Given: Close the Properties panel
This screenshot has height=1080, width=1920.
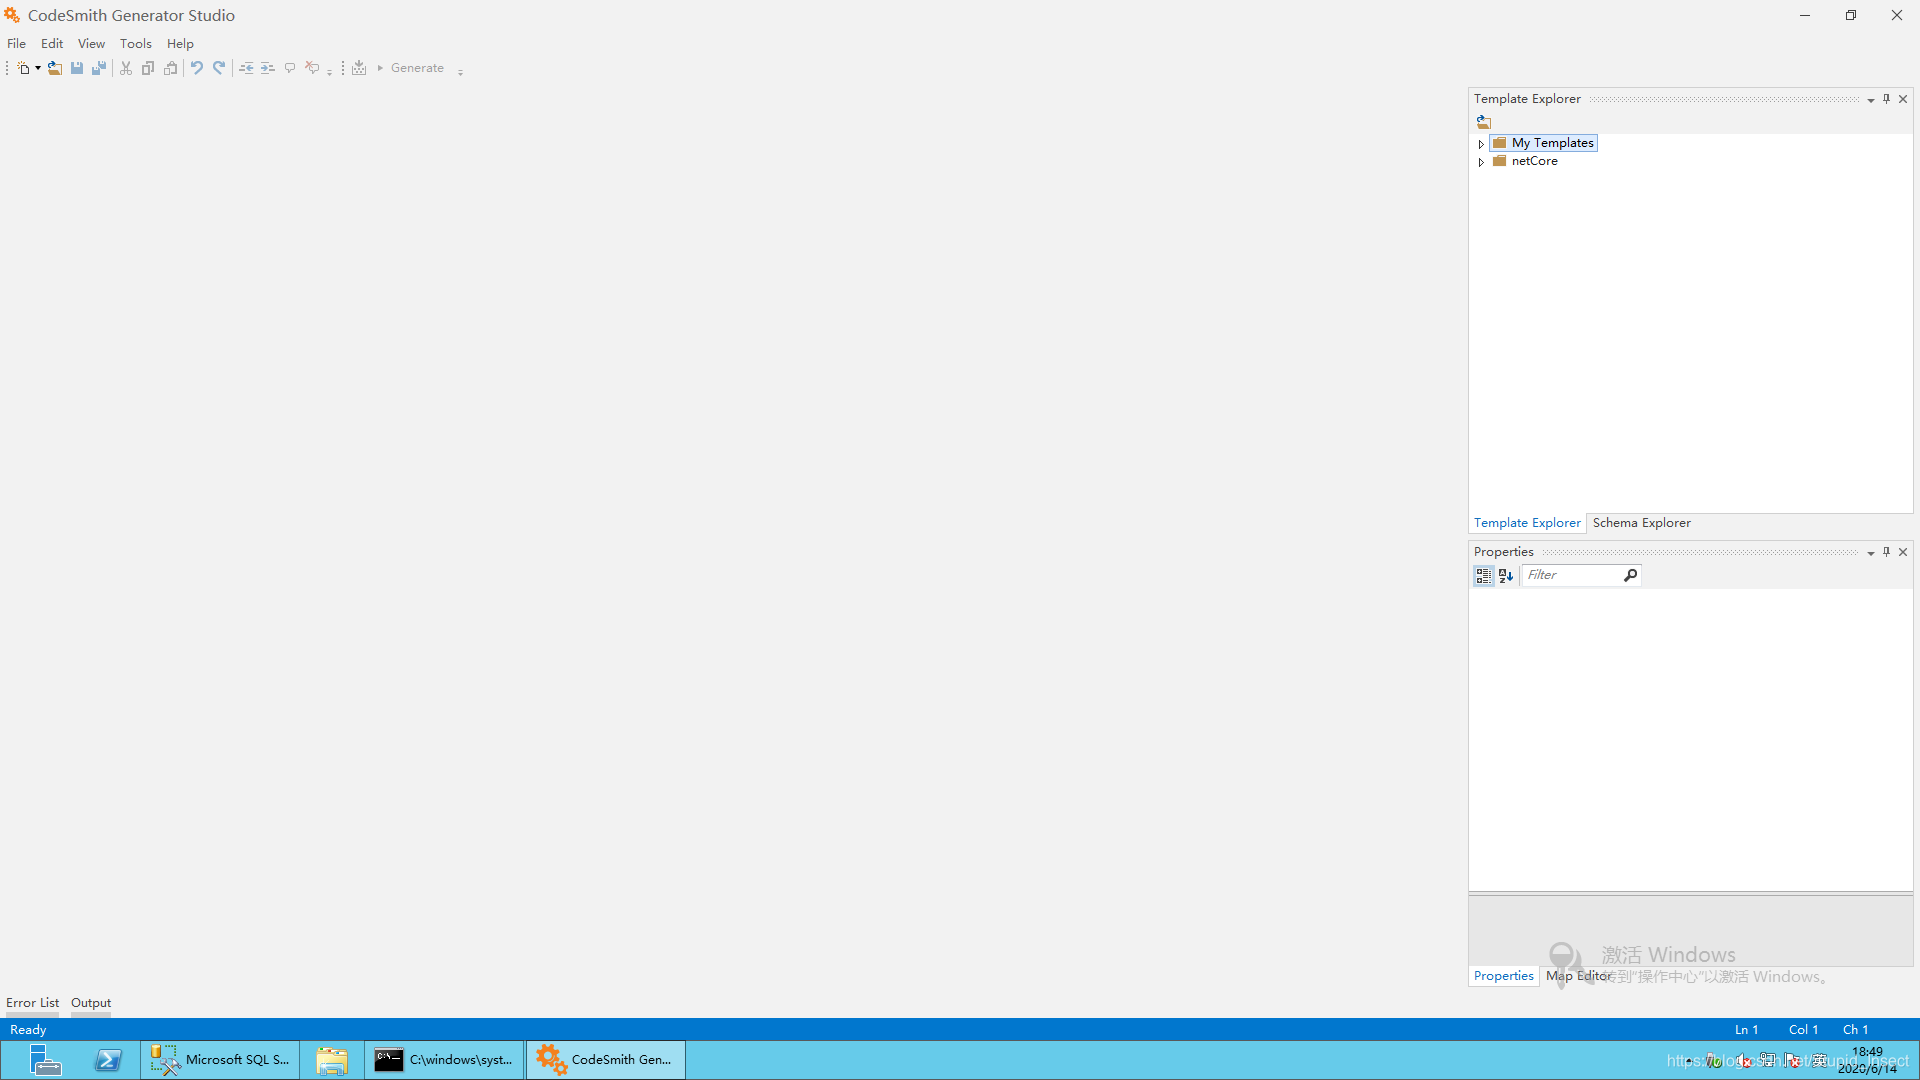Looking at the screenshot, I should pyautogui.click(x=1903, y=551).
